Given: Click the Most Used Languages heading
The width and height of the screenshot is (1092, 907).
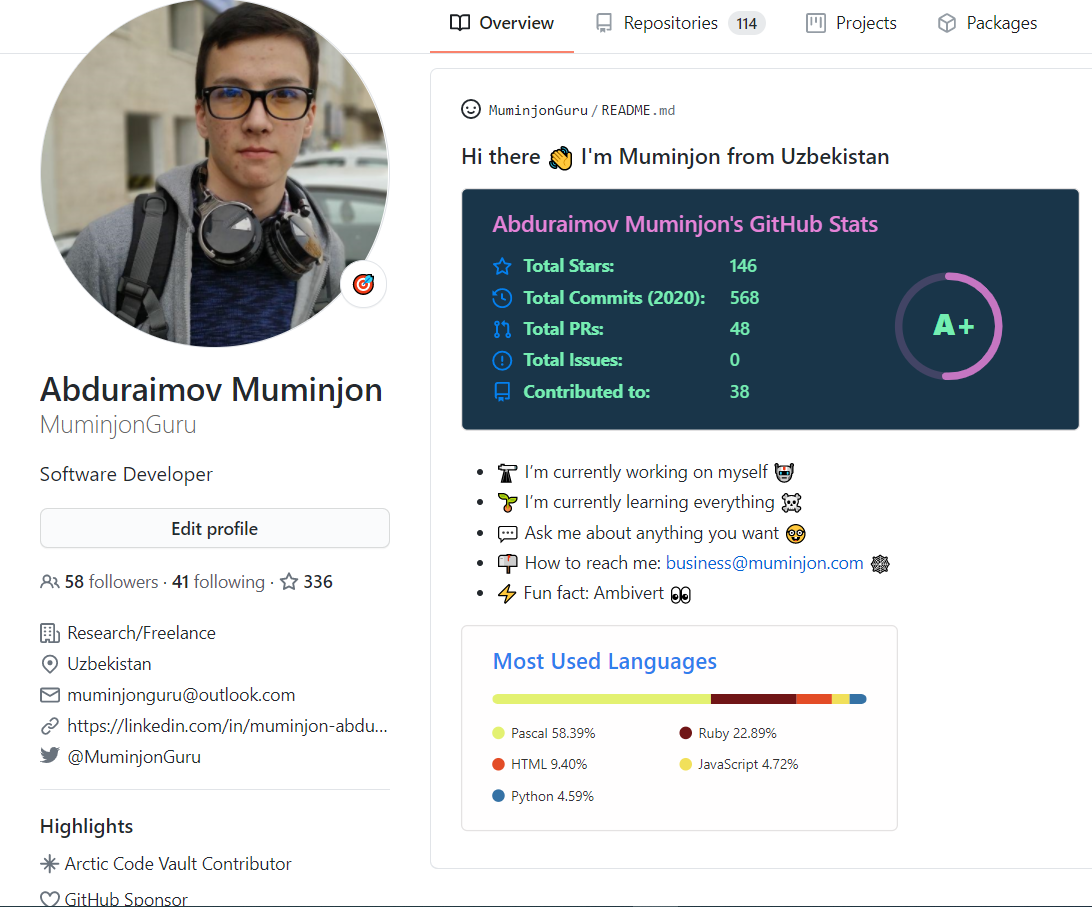Looking at the screenshot, I should coord(604,661).
